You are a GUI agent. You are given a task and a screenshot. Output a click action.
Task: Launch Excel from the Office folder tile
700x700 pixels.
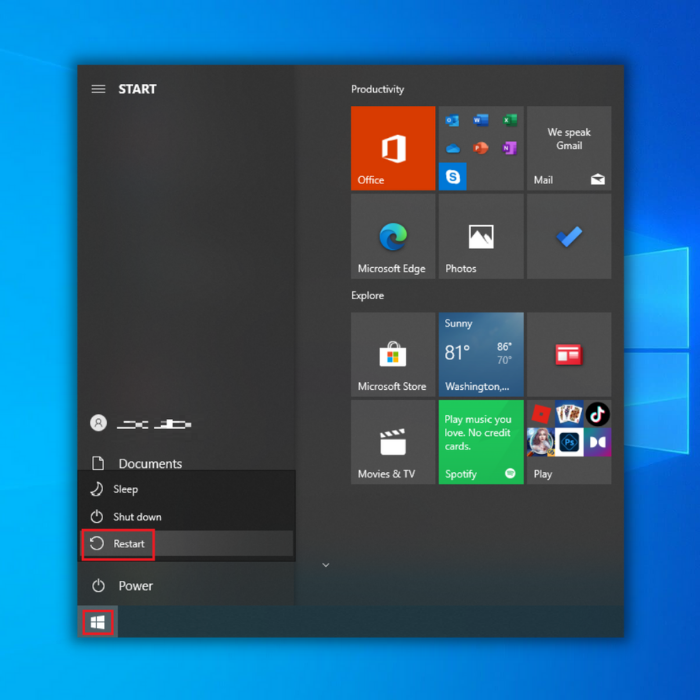pos(509,120)
